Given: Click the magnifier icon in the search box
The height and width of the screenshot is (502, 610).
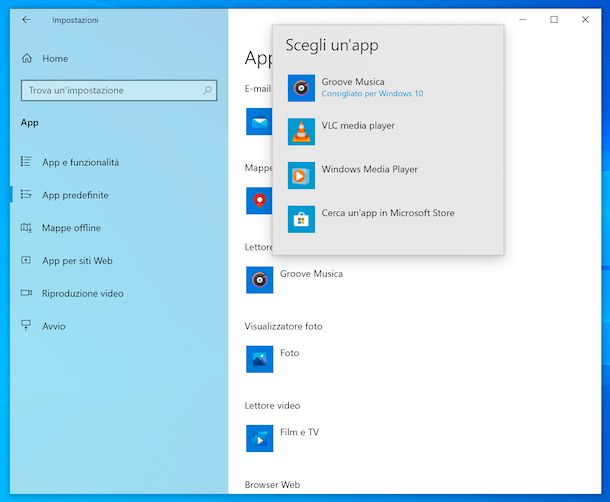Looking at the screenshot, I should coord(207,90).
